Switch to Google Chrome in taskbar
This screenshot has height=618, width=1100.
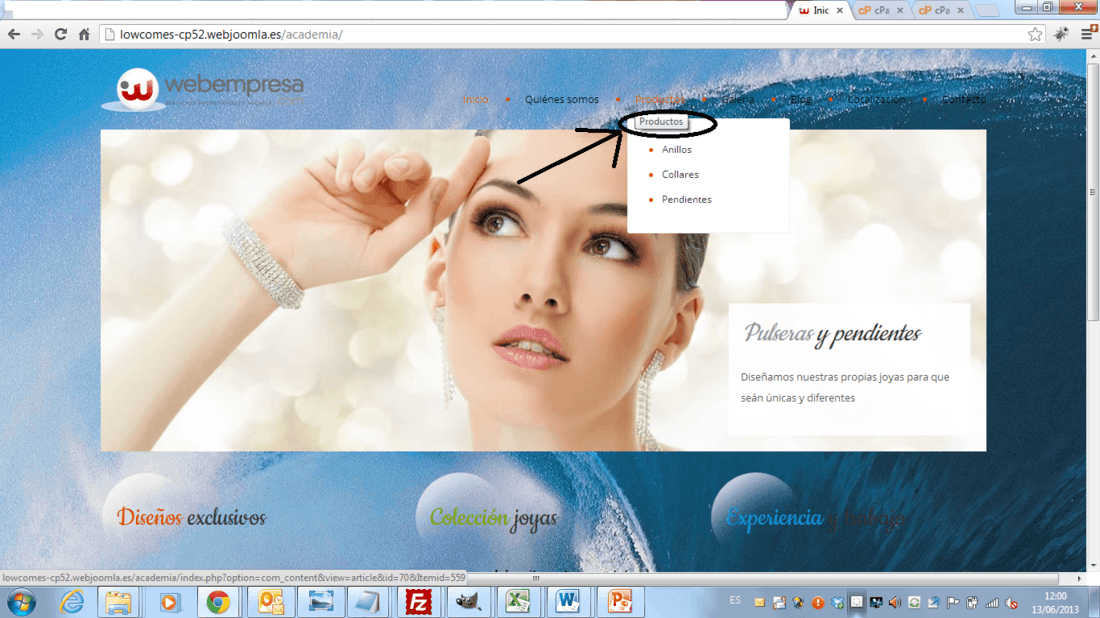point(218,603)
